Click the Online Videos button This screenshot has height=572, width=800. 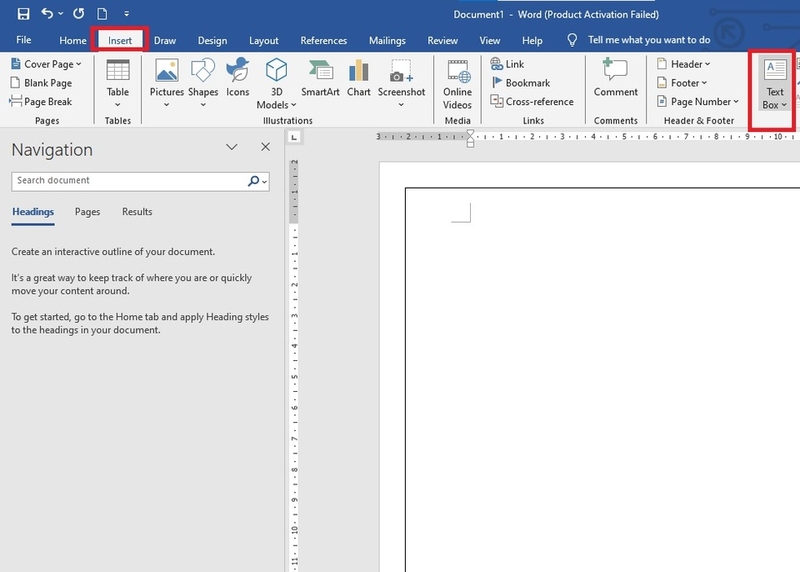tap(458, 83)
